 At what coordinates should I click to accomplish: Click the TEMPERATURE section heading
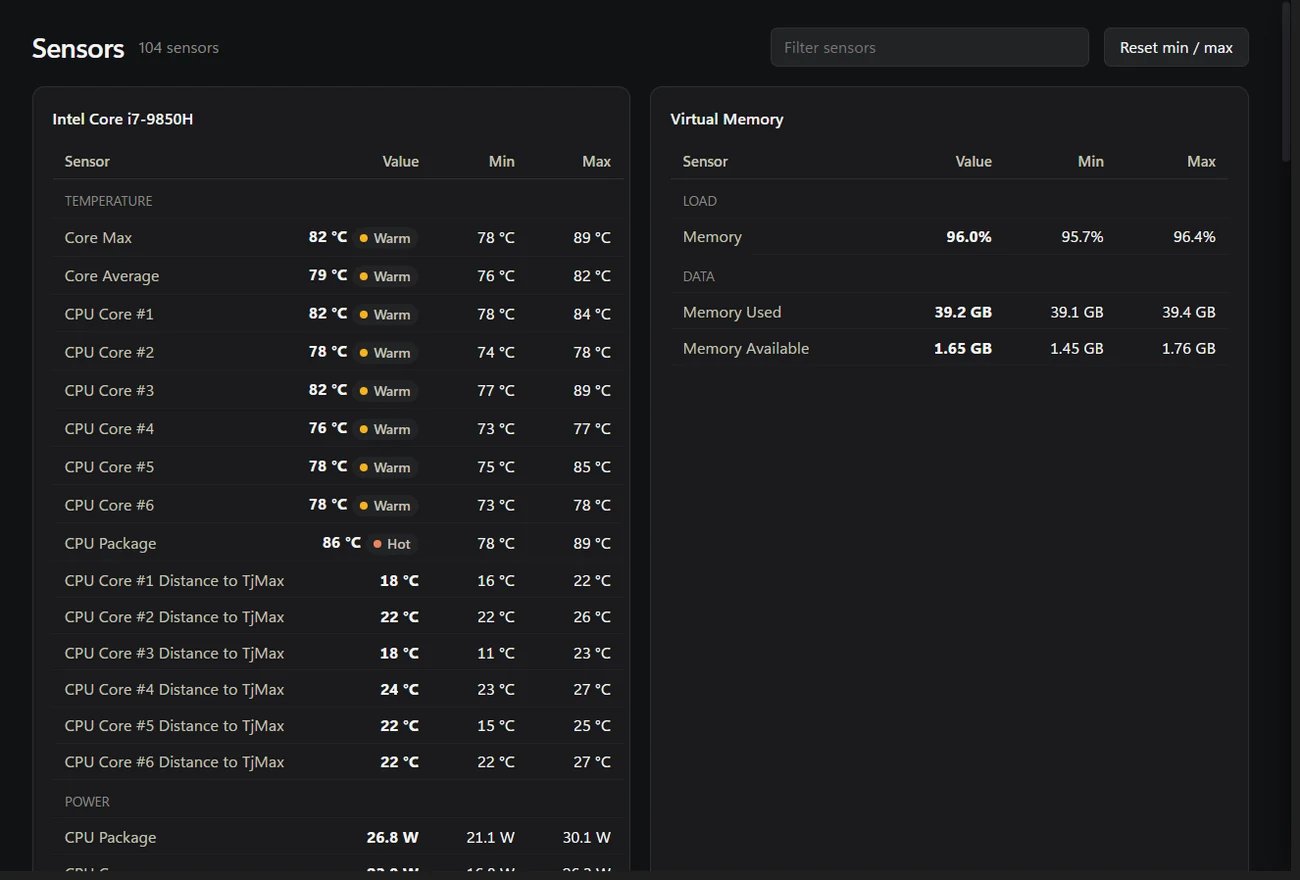[108, 201]
